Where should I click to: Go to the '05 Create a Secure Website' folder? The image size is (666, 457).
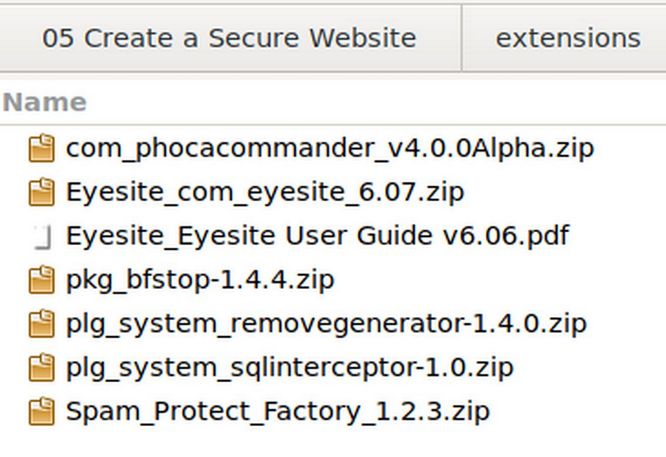click(229, 38)
